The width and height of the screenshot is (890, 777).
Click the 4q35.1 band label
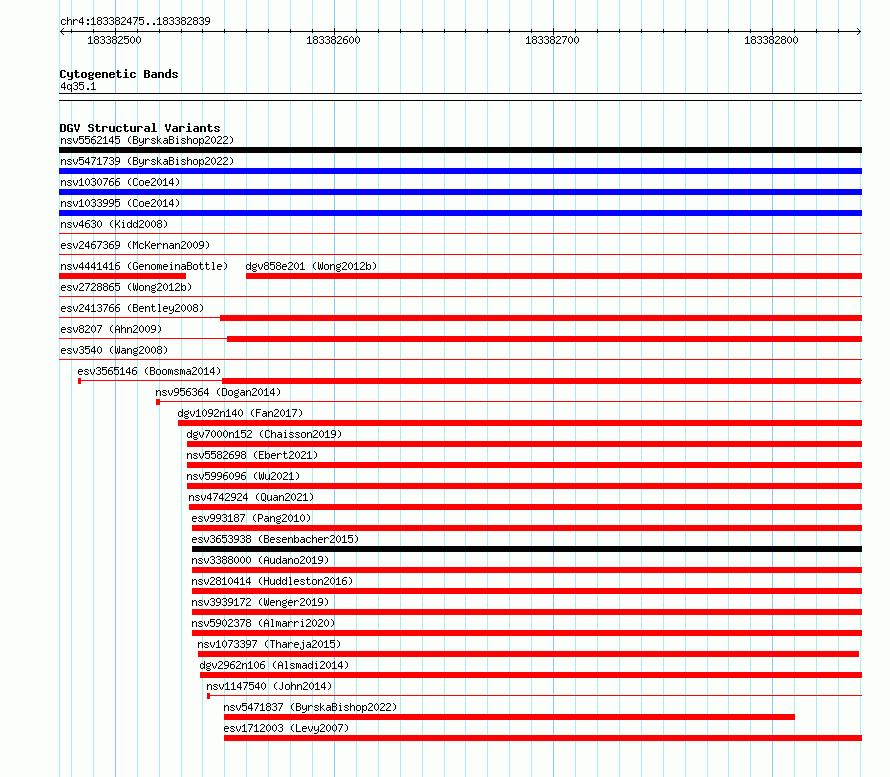point(78,86)
